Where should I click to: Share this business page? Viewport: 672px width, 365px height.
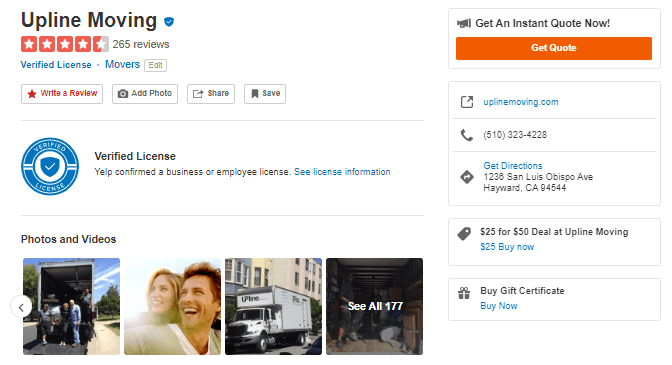pyautogui.click(x=211, y=94)
